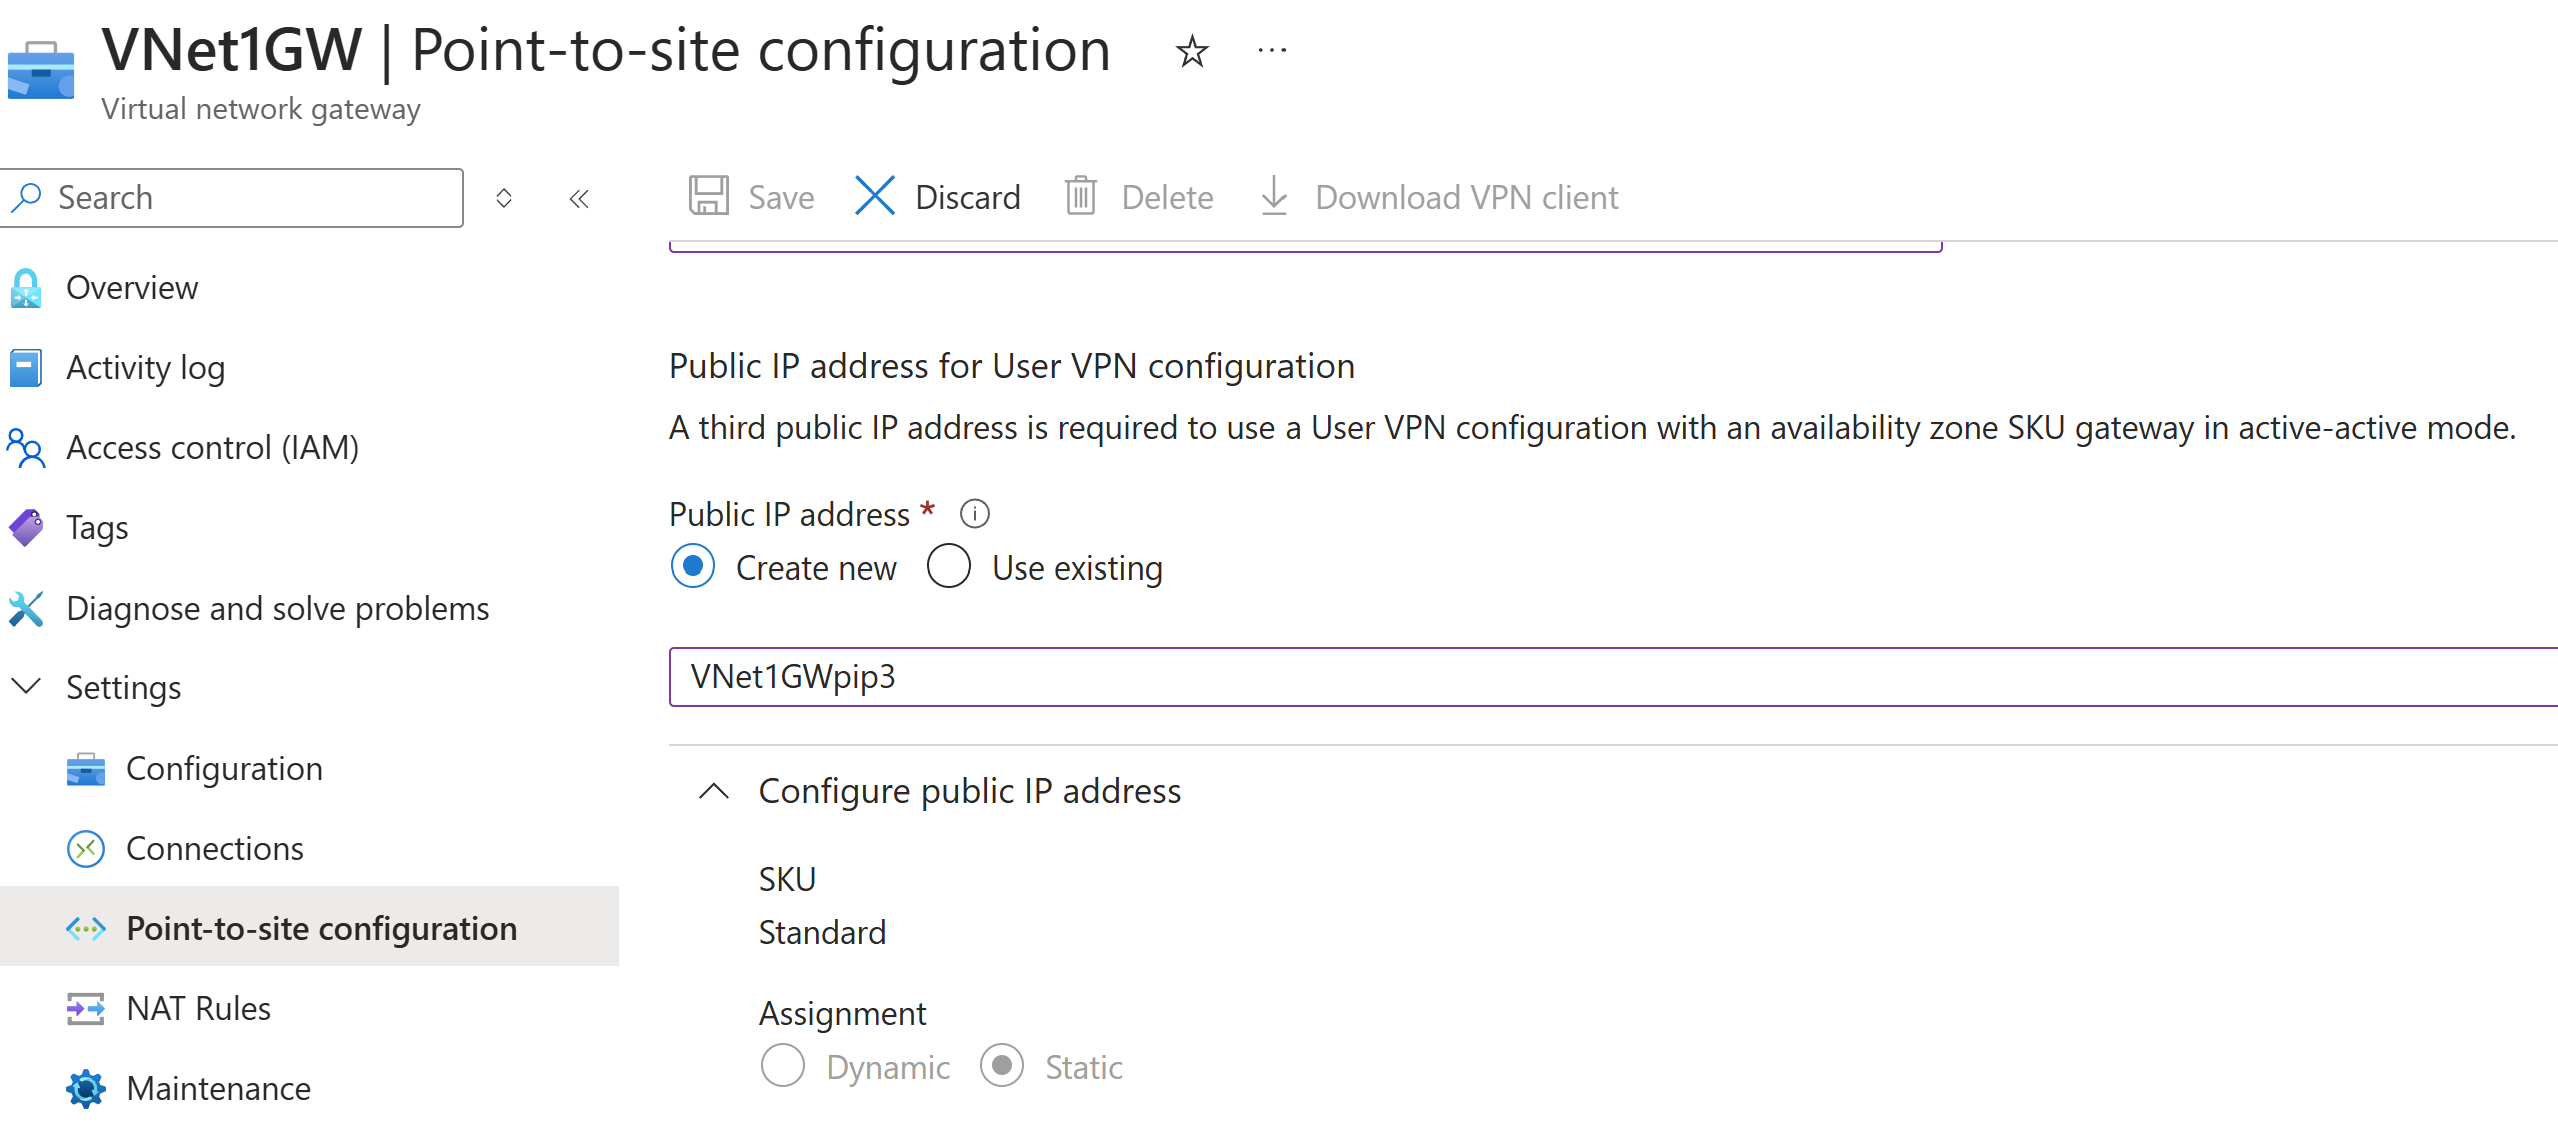Select the Use existing radio button
This screenshot has width=2558, height=1140.
click(949, 567)
